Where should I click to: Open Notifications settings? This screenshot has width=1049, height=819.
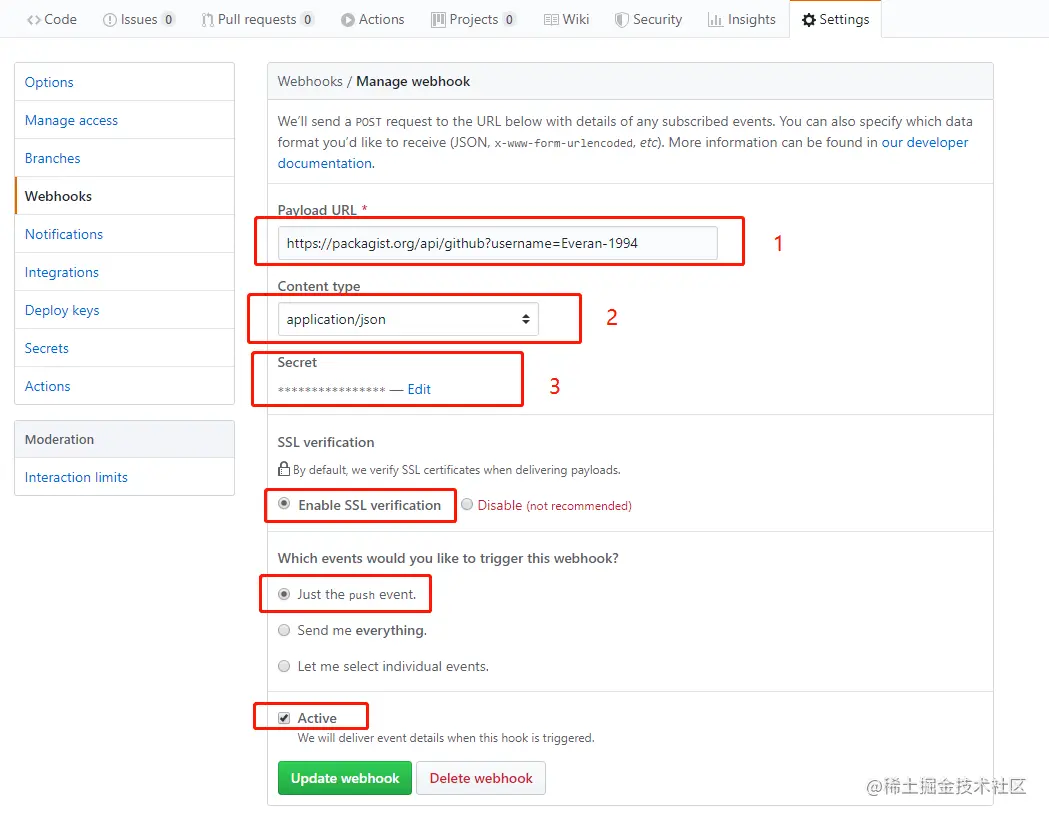tap(124, 234)
